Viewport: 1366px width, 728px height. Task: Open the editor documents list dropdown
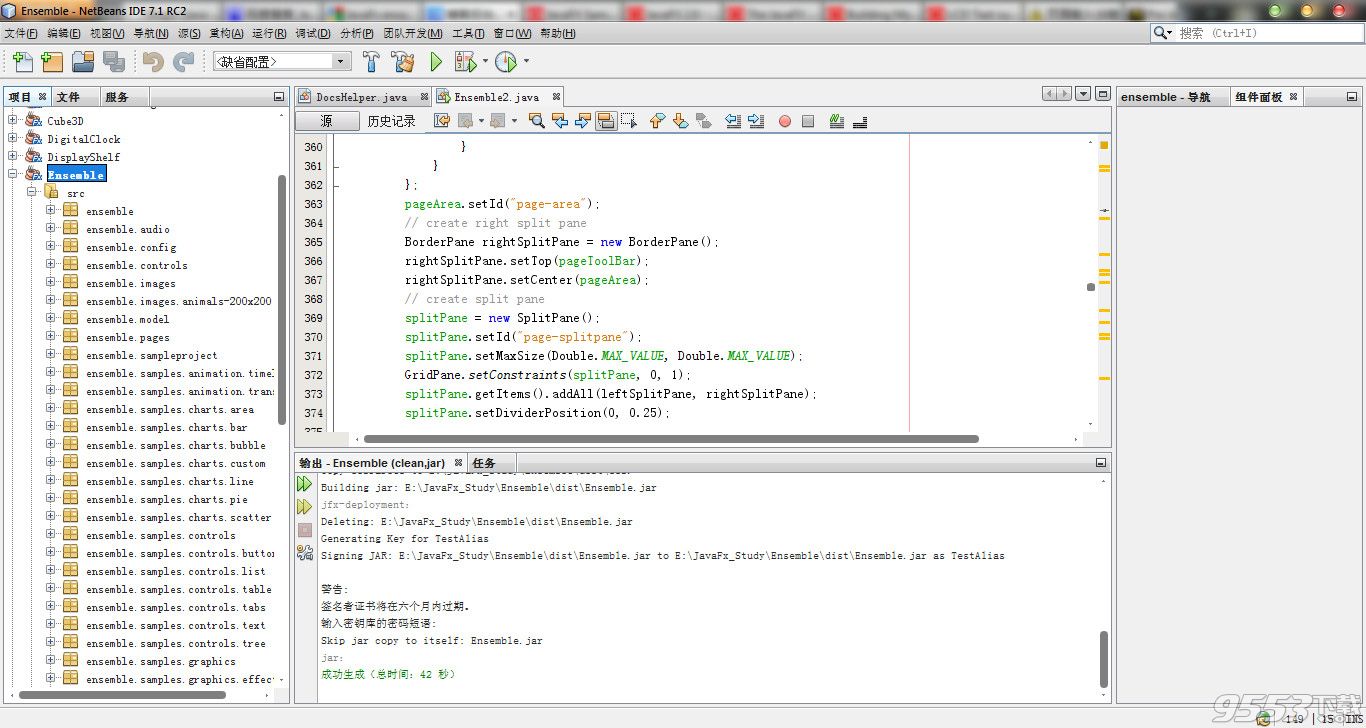[x=1083, y=94]
